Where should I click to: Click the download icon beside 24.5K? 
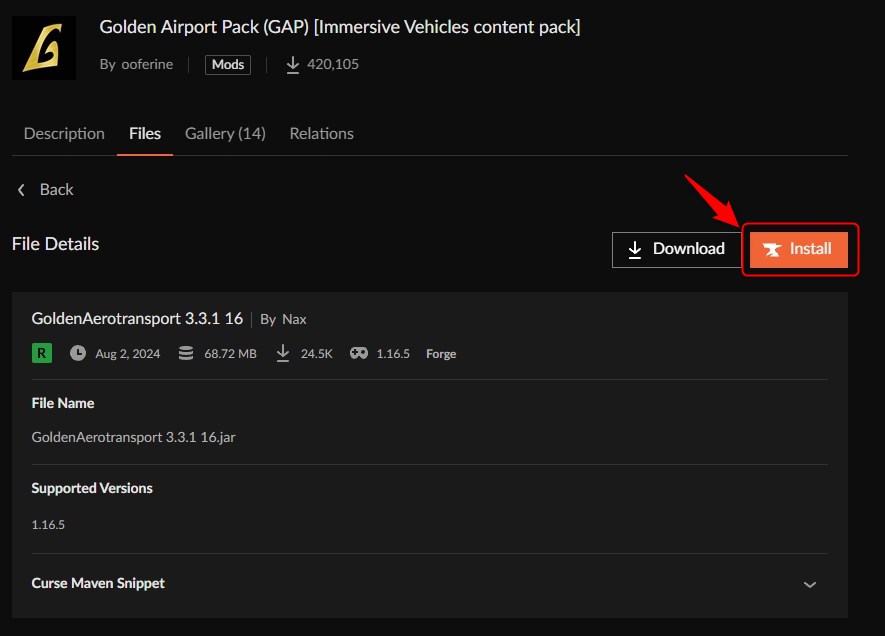coord(283,353)
